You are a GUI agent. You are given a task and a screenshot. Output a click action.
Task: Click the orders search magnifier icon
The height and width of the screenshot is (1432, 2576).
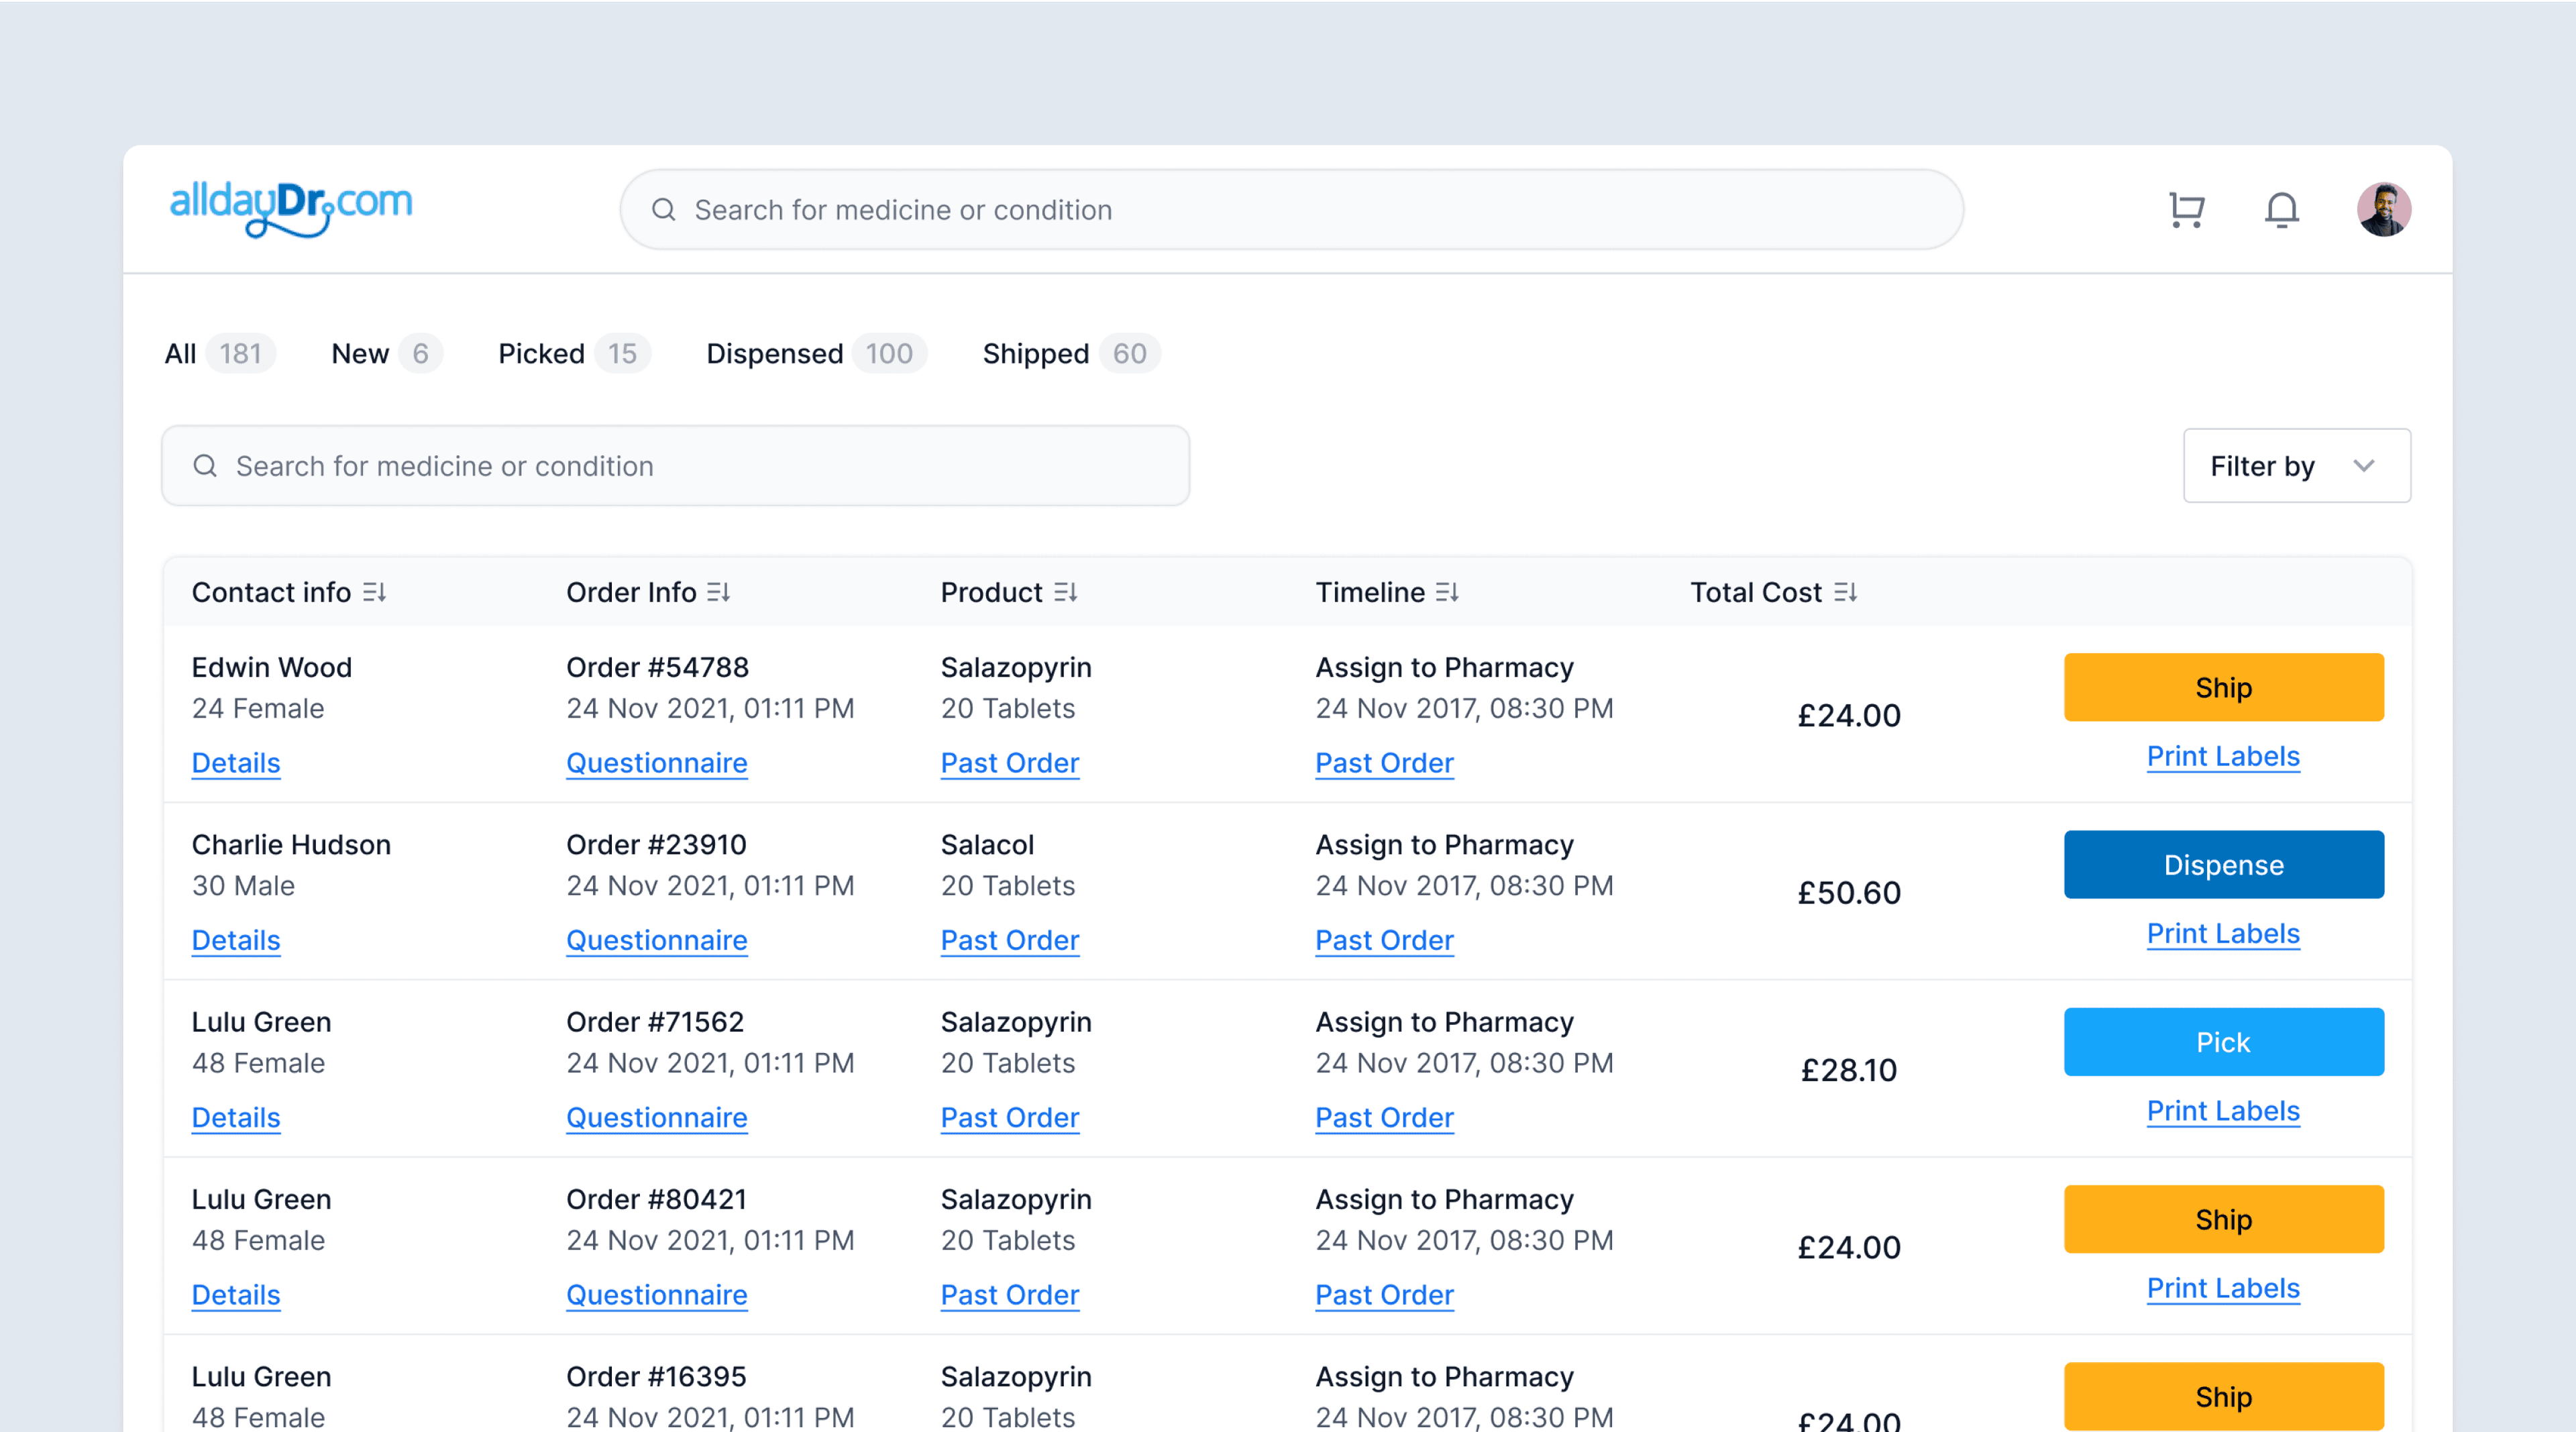point(205,466)
